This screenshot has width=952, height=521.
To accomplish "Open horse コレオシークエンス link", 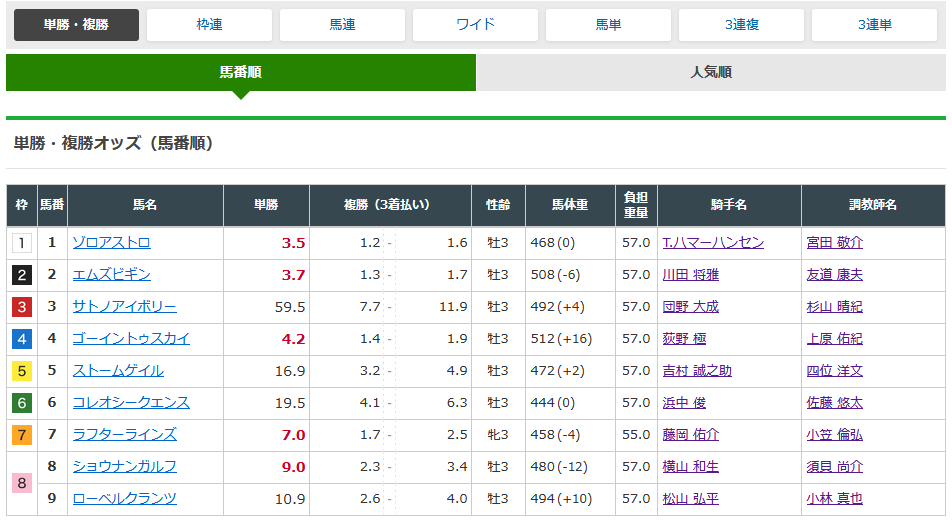I will [131, 403].
